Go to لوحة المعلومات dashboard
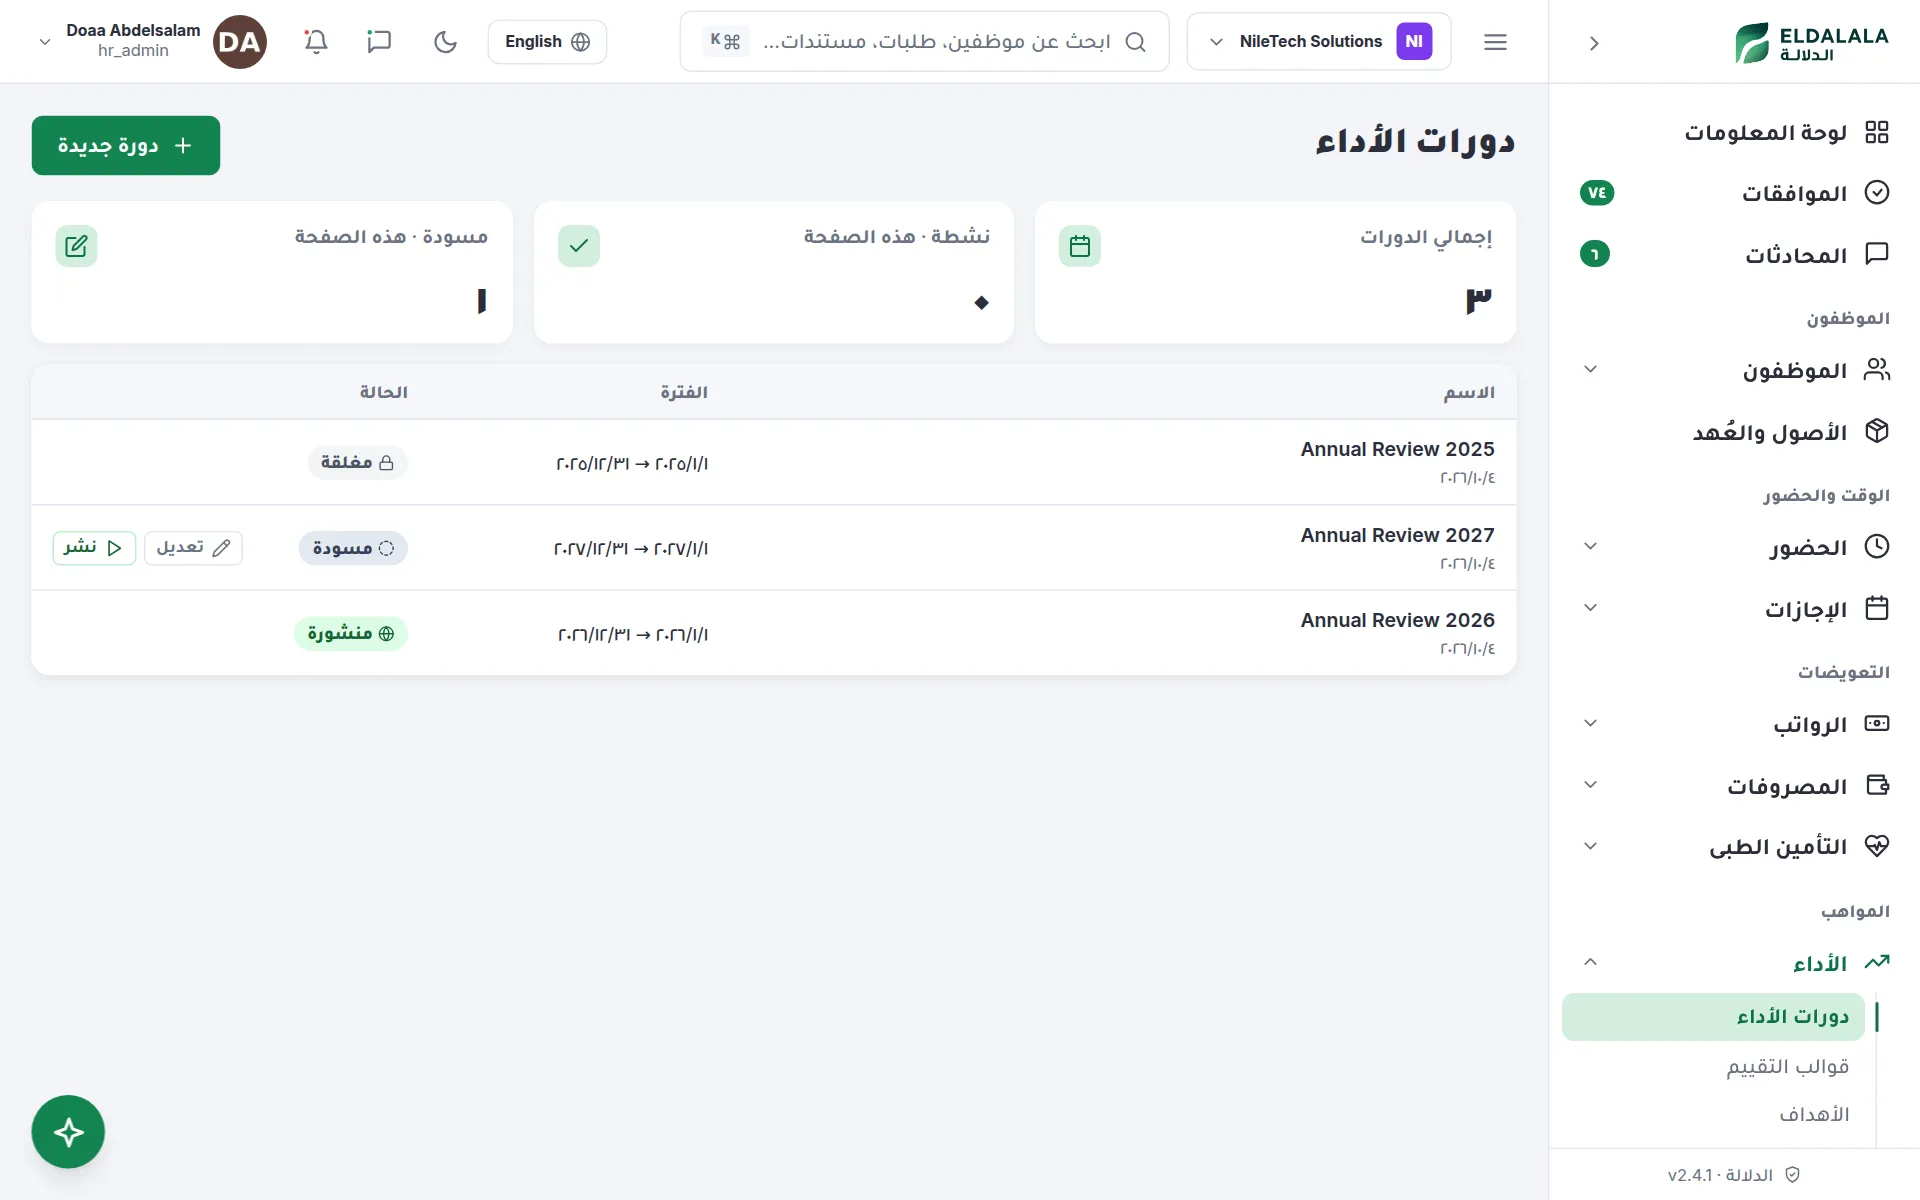The height and width of the screenshot is (1200, 1920). coord(1734,132)
